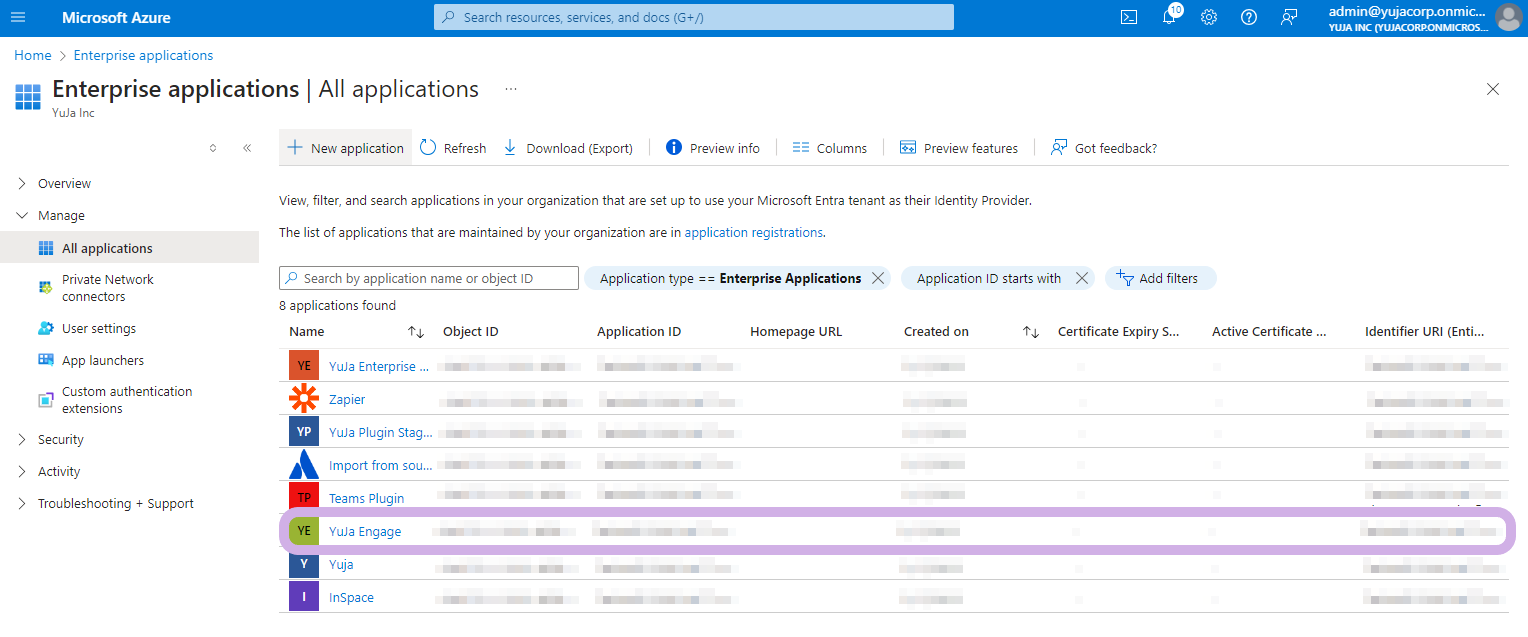The width and height of the screenshot is (1528, 637).
Task: Select User settings in the sidebar
Action: (98, 328)
